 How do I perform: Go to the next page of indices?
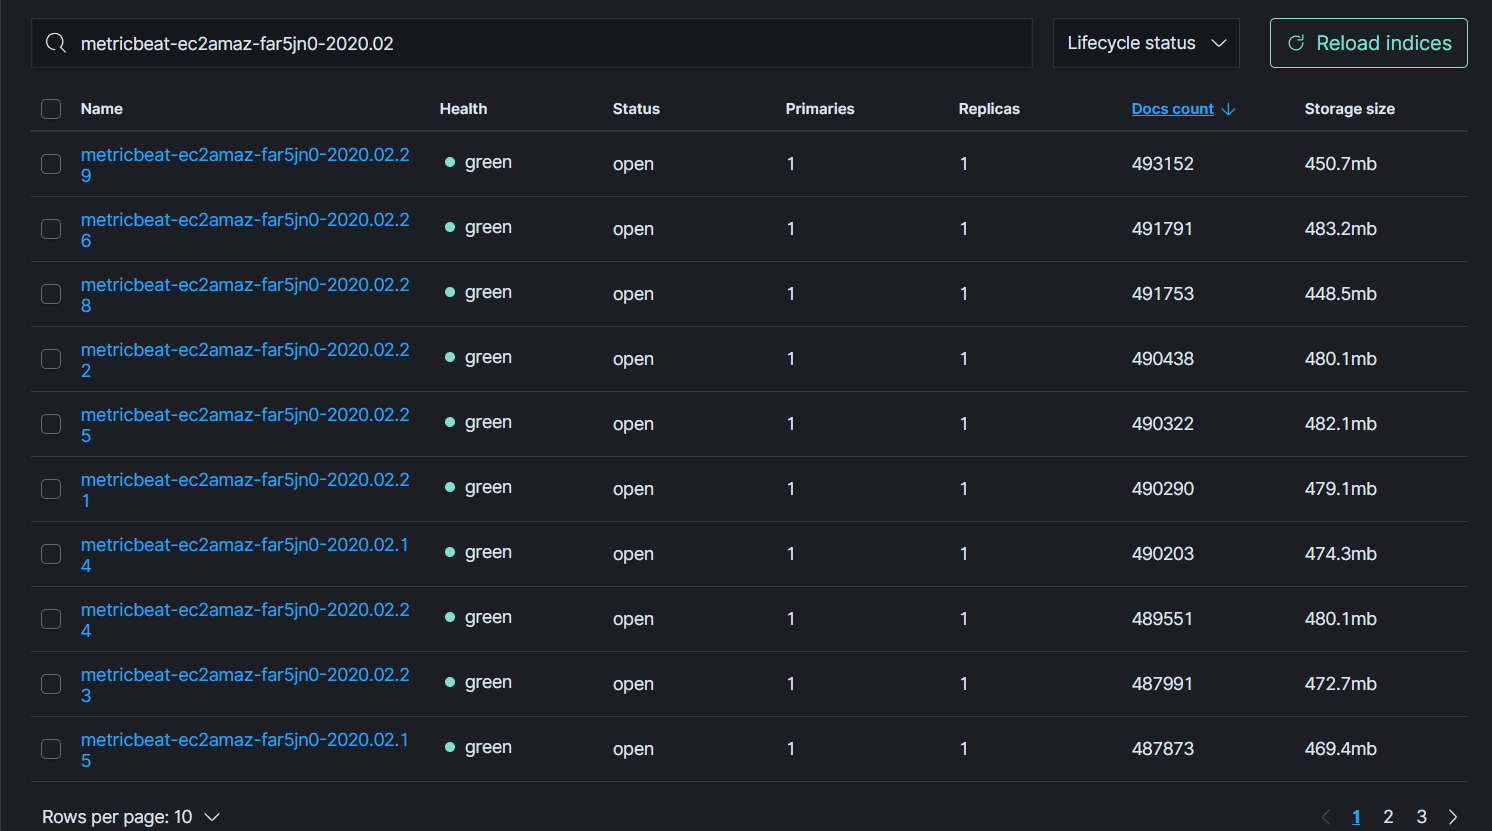(1453, 817)
